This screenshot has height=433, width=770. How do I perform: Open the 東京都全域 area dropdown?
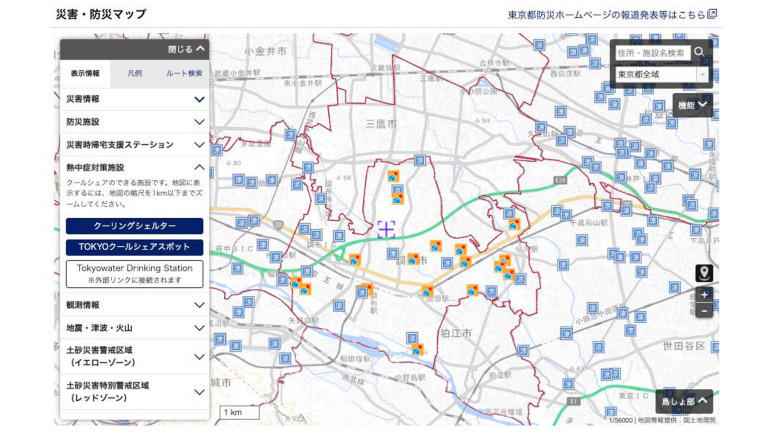[661, 74]
